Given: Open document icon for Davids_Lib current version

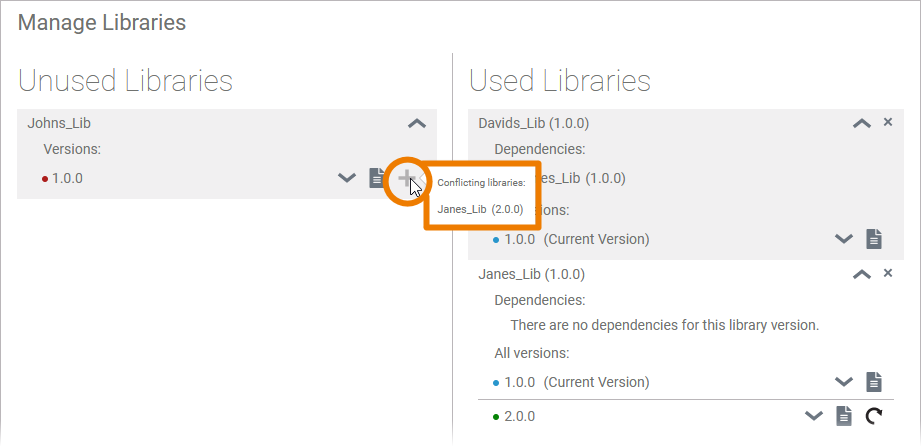Looking at the screenshot, I should (874, 239).
